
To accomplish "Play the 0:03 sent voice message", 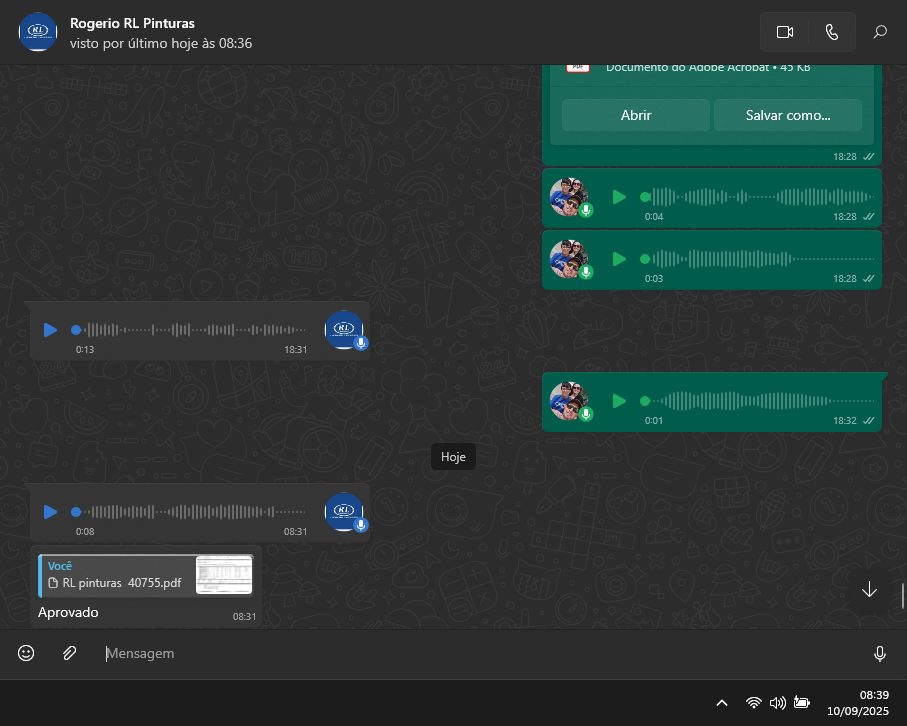I will (x=619, y=259).
